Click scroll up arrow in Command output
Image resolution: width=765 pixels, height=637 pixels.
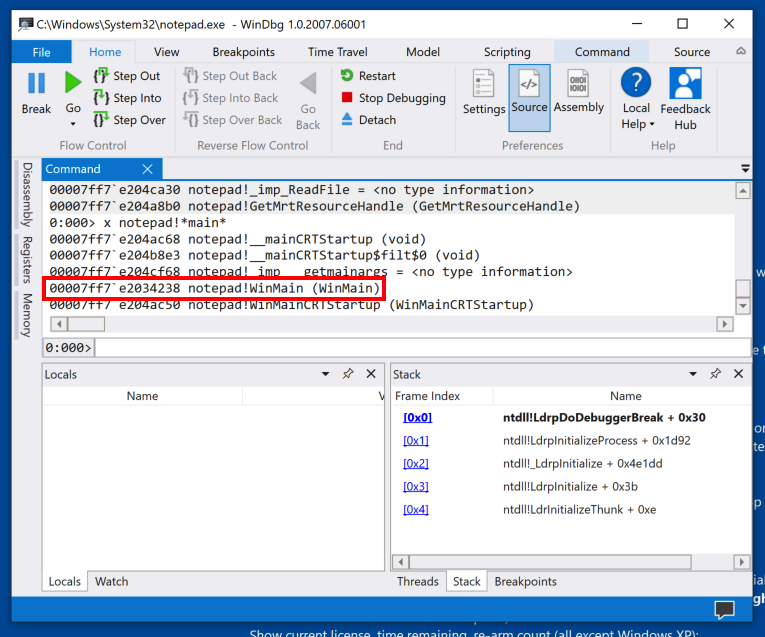point(743,191)
